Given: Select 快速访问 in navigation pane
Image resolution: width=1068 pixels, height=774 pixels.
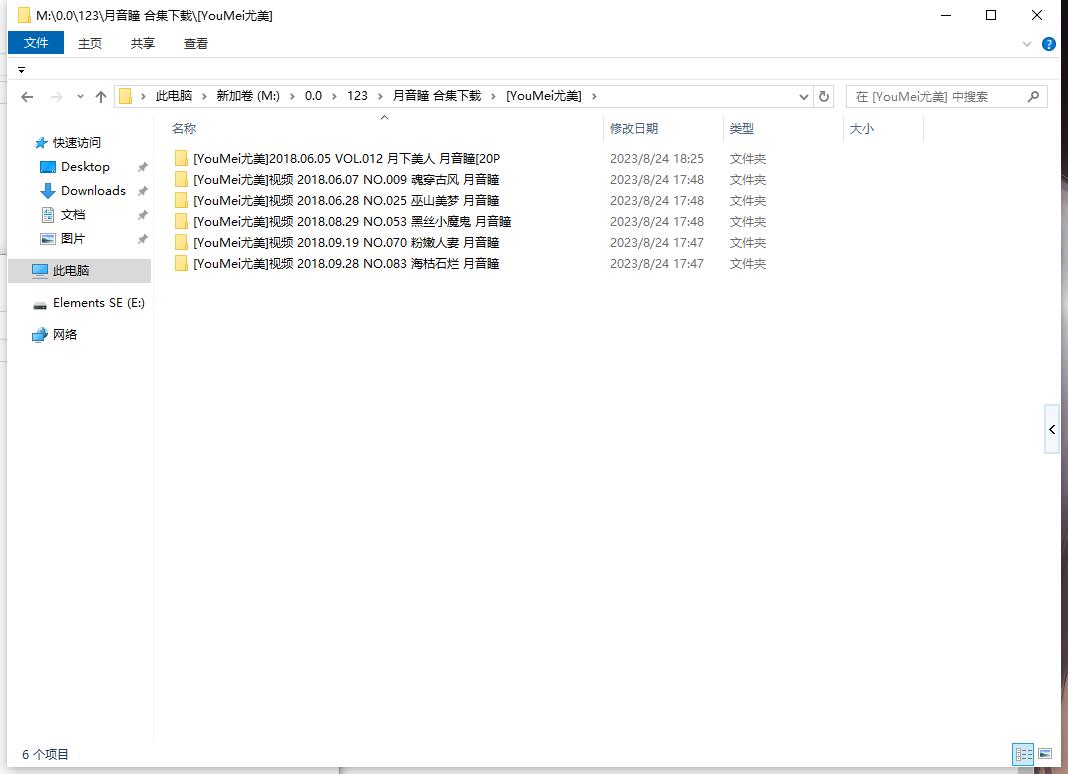Looking at the screenshot, I should click(x=76, y=142).
